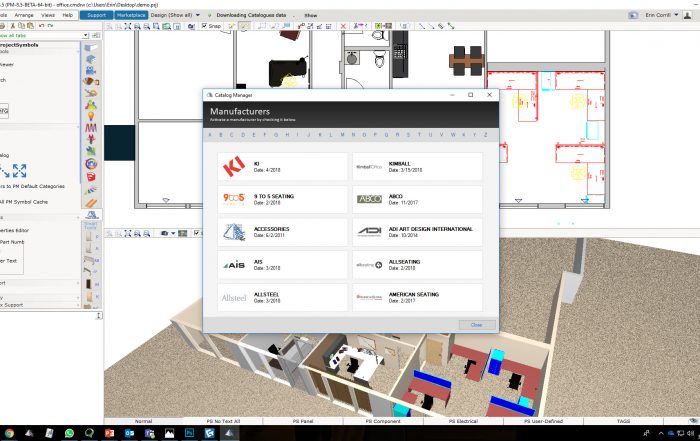Select the video camera tool in sidebar

91,71
